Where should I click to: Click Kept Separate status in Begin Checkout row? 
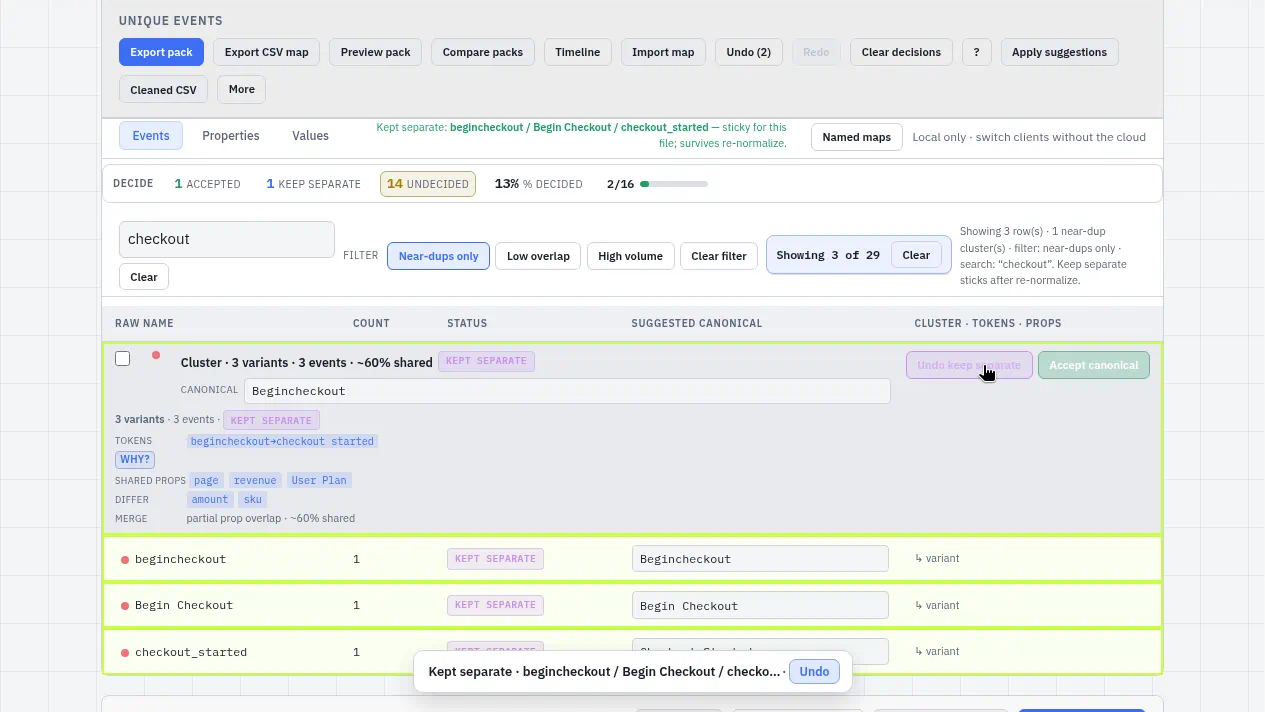[x=495, y=604]
